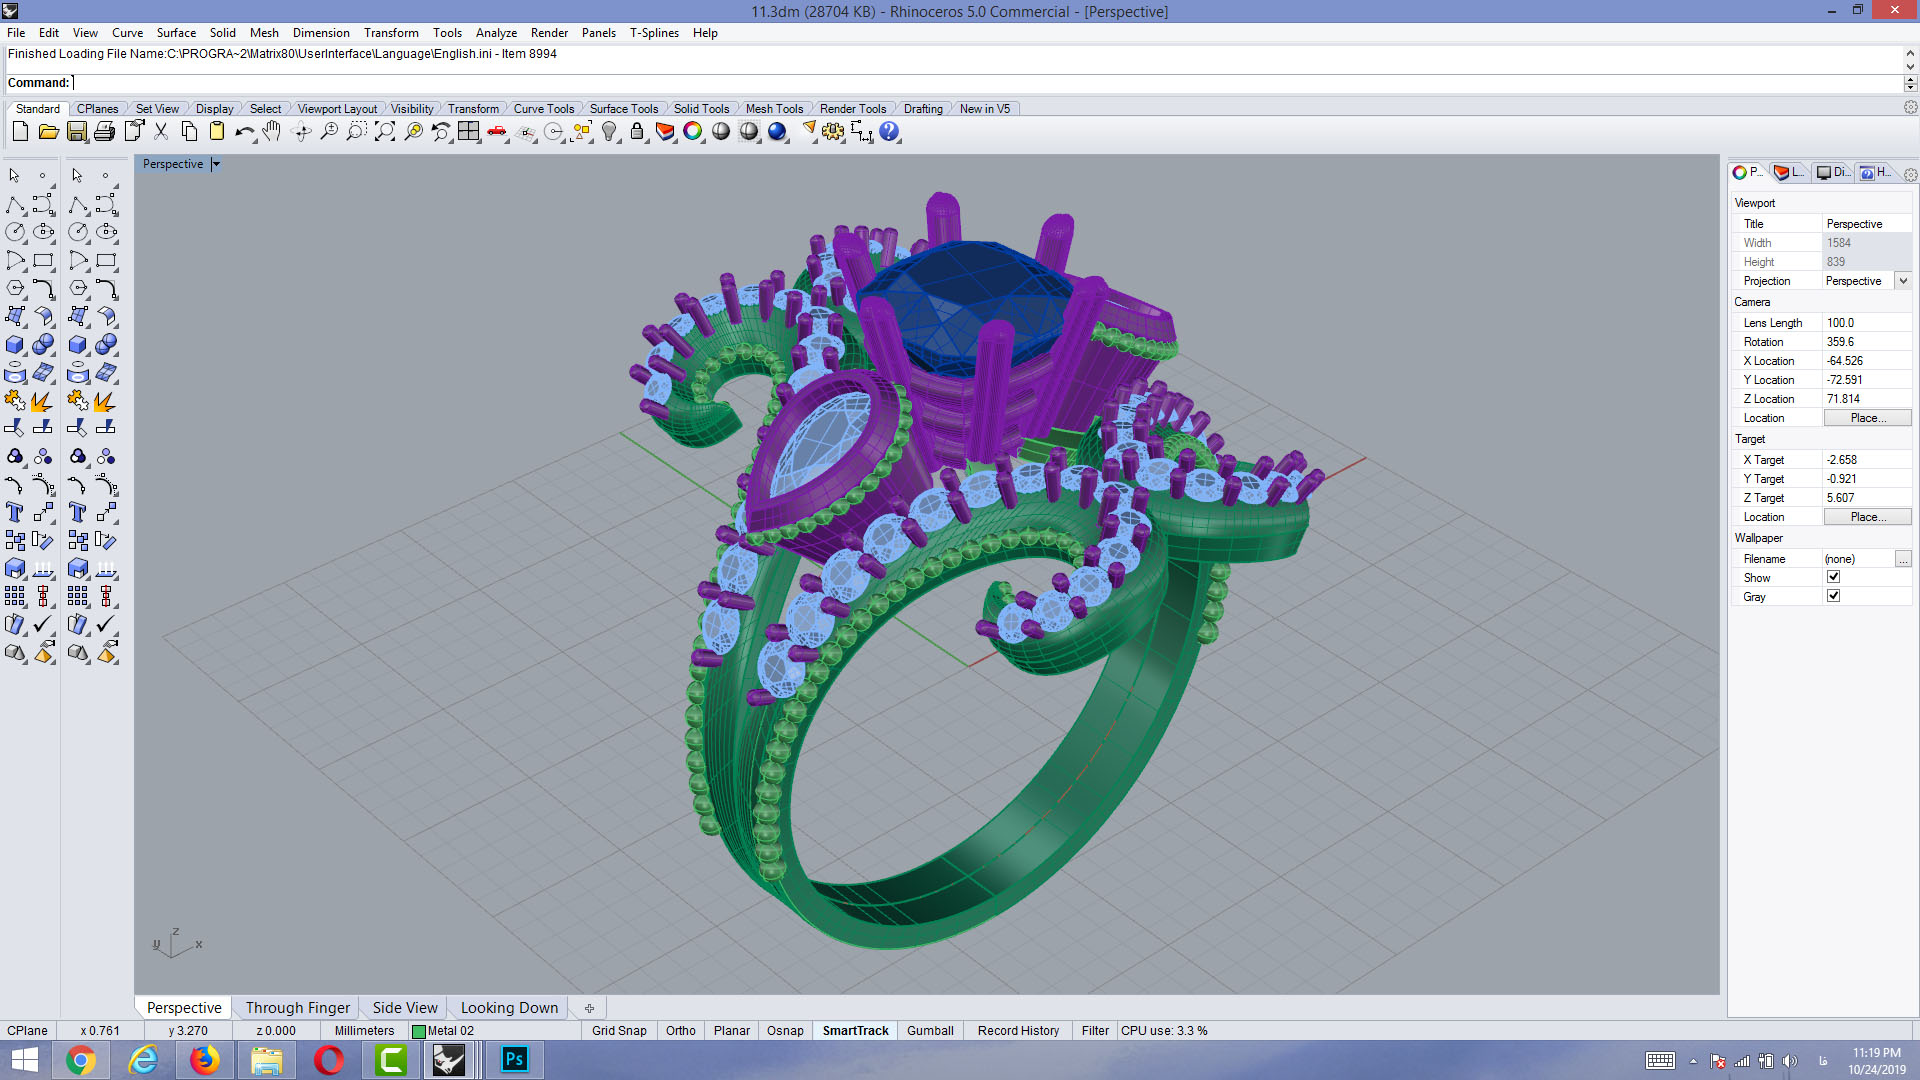
Task: Open the Filter status bar pane
Action: (x=1095, y=1031)
